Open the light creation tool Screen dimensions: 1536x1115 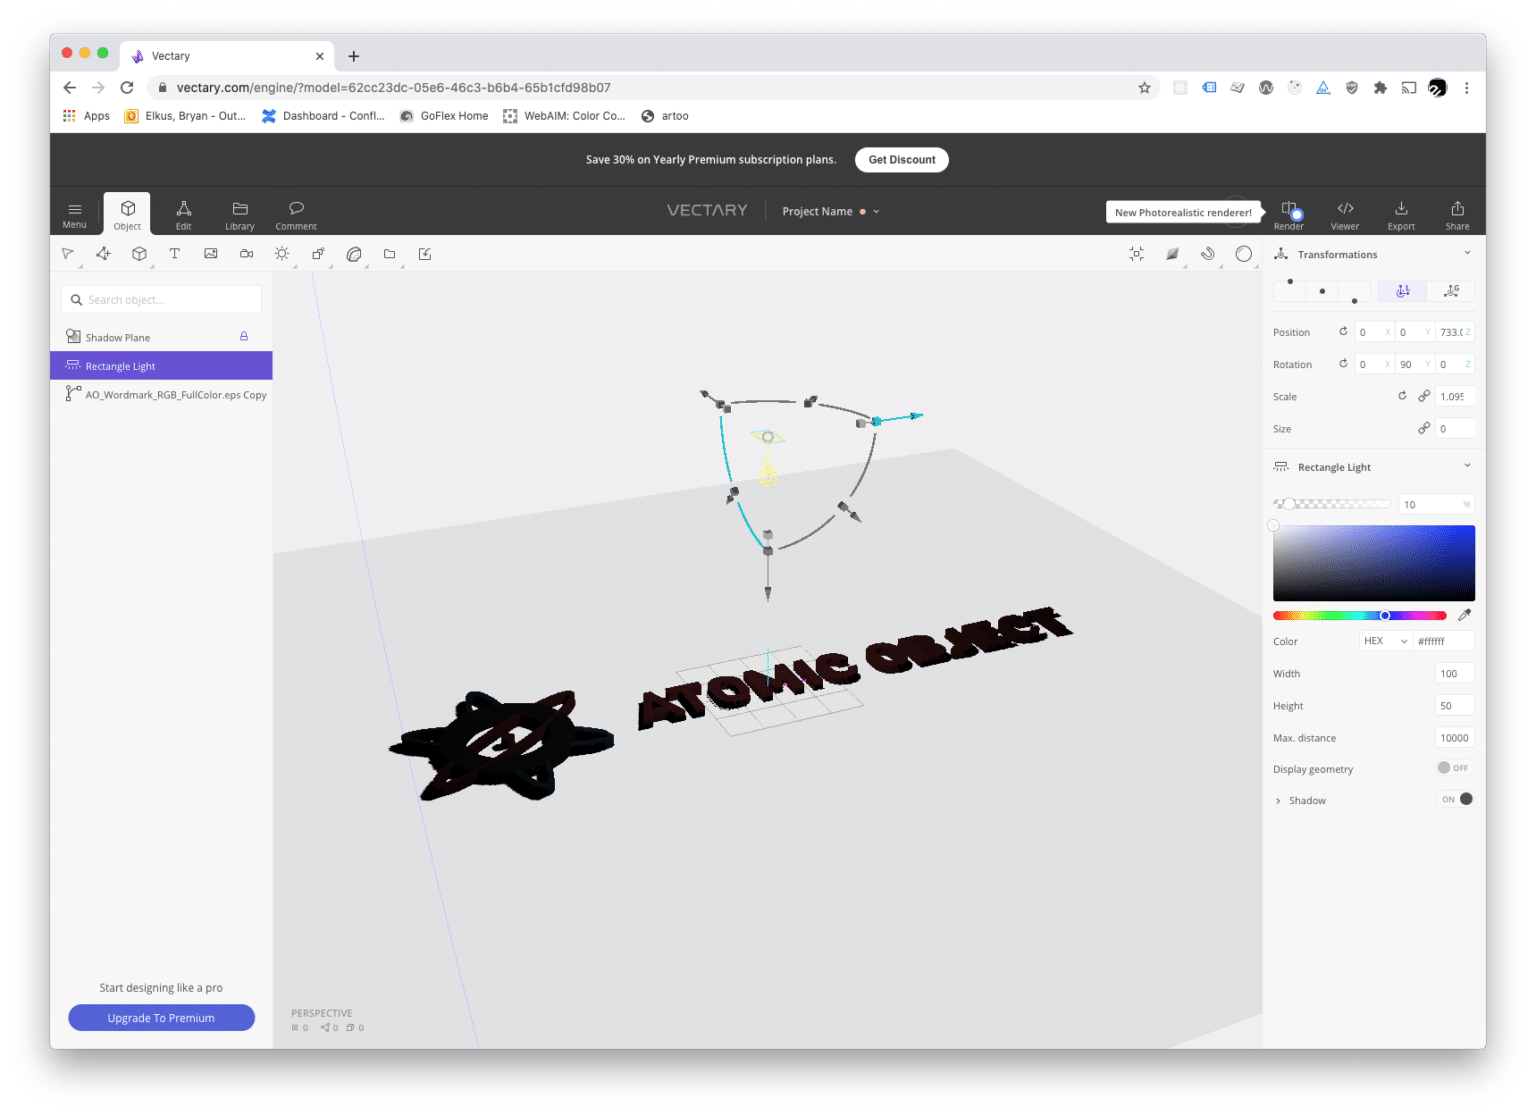tap(282, 254)
